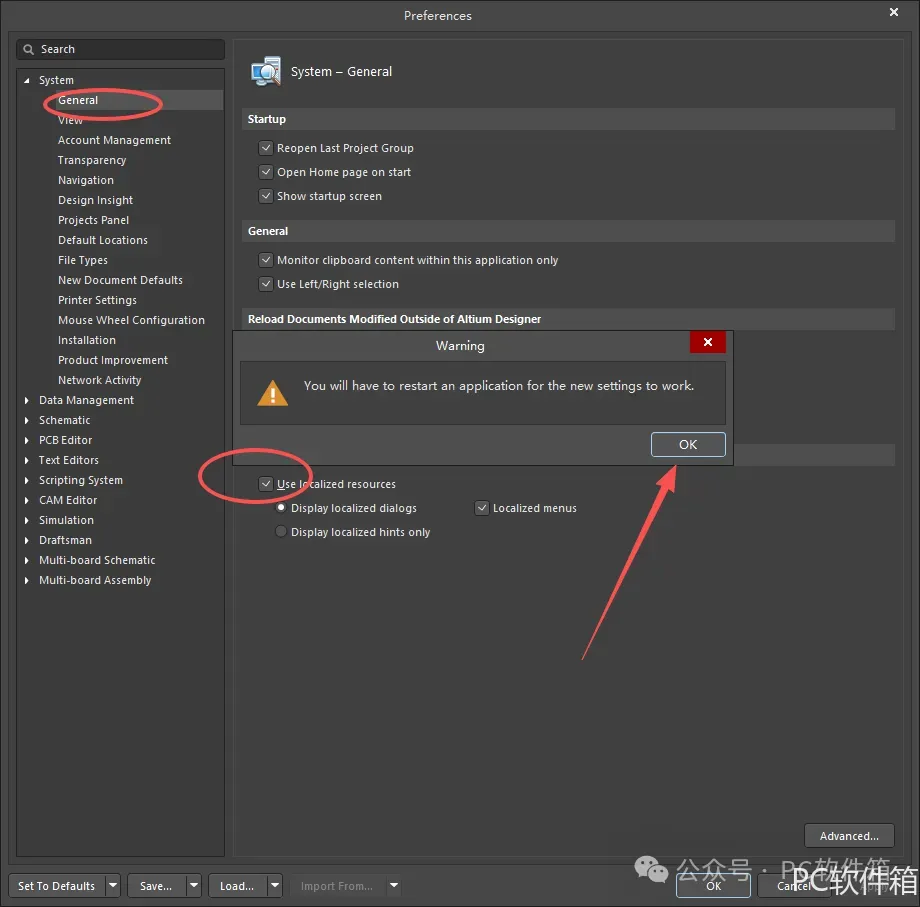Image resolution: width=920 pixels, height=907 pixels.
Task: Toggle Open Home page on start
Action: click(x=266, y=172)
